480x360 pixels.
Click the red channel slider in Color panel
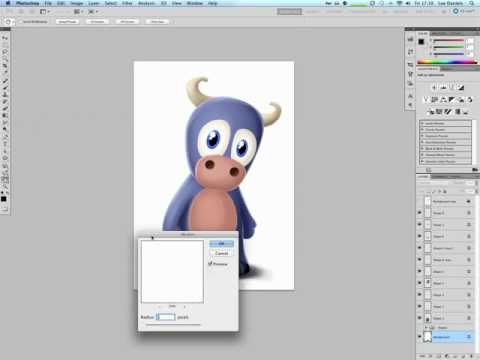pos(448,41)
